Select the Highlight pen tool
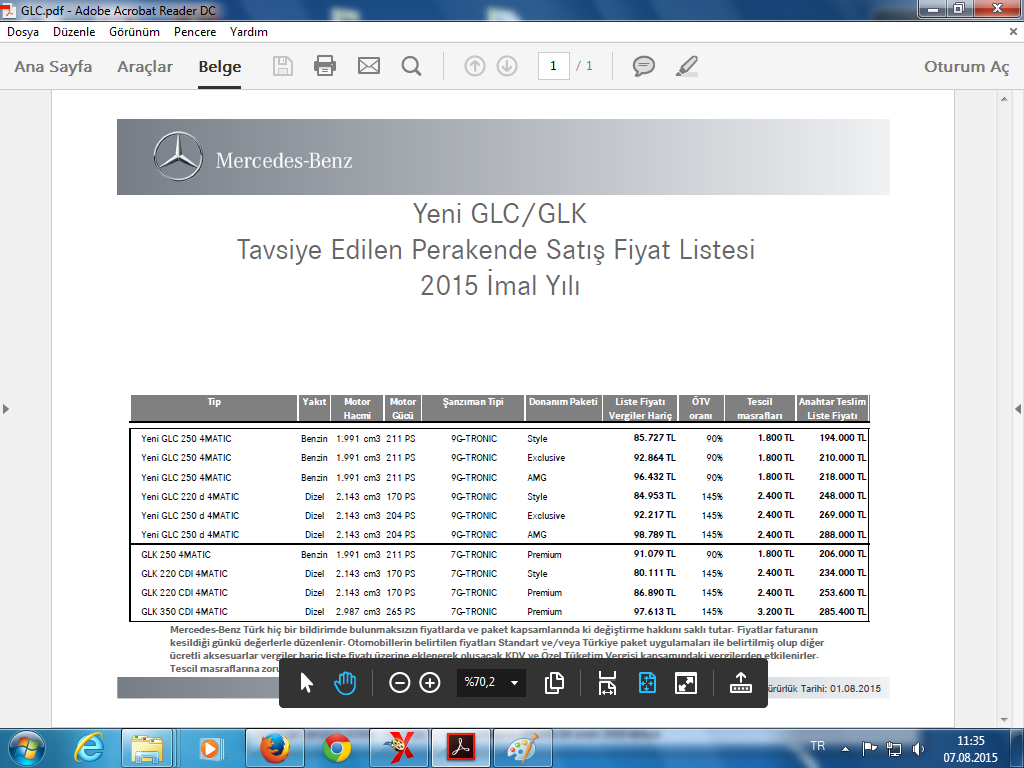 [686, 66]
